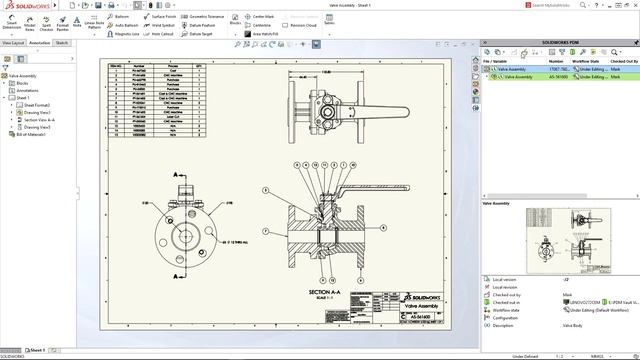The height and width of the screenshot is (360, 640).
Task: Click the Save icon in the title bar
Action: click(x=98, y=5)
